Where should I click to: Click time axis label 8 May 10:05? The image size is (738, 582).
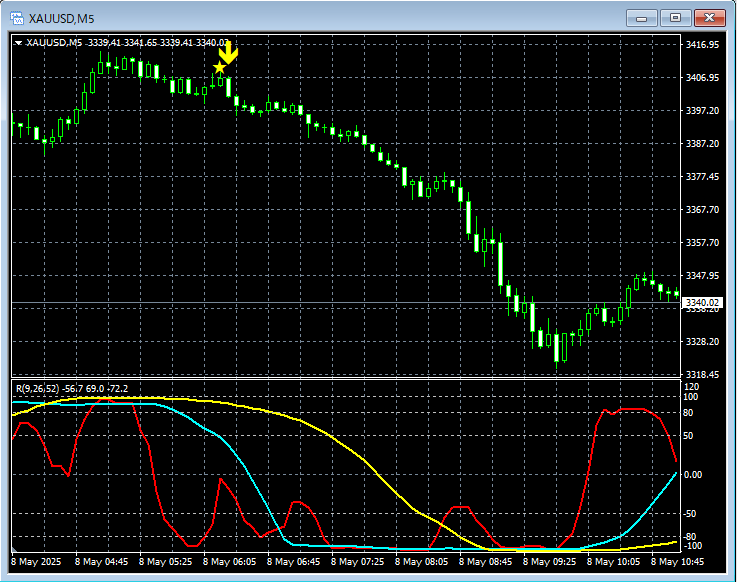[x=613, y=562]
